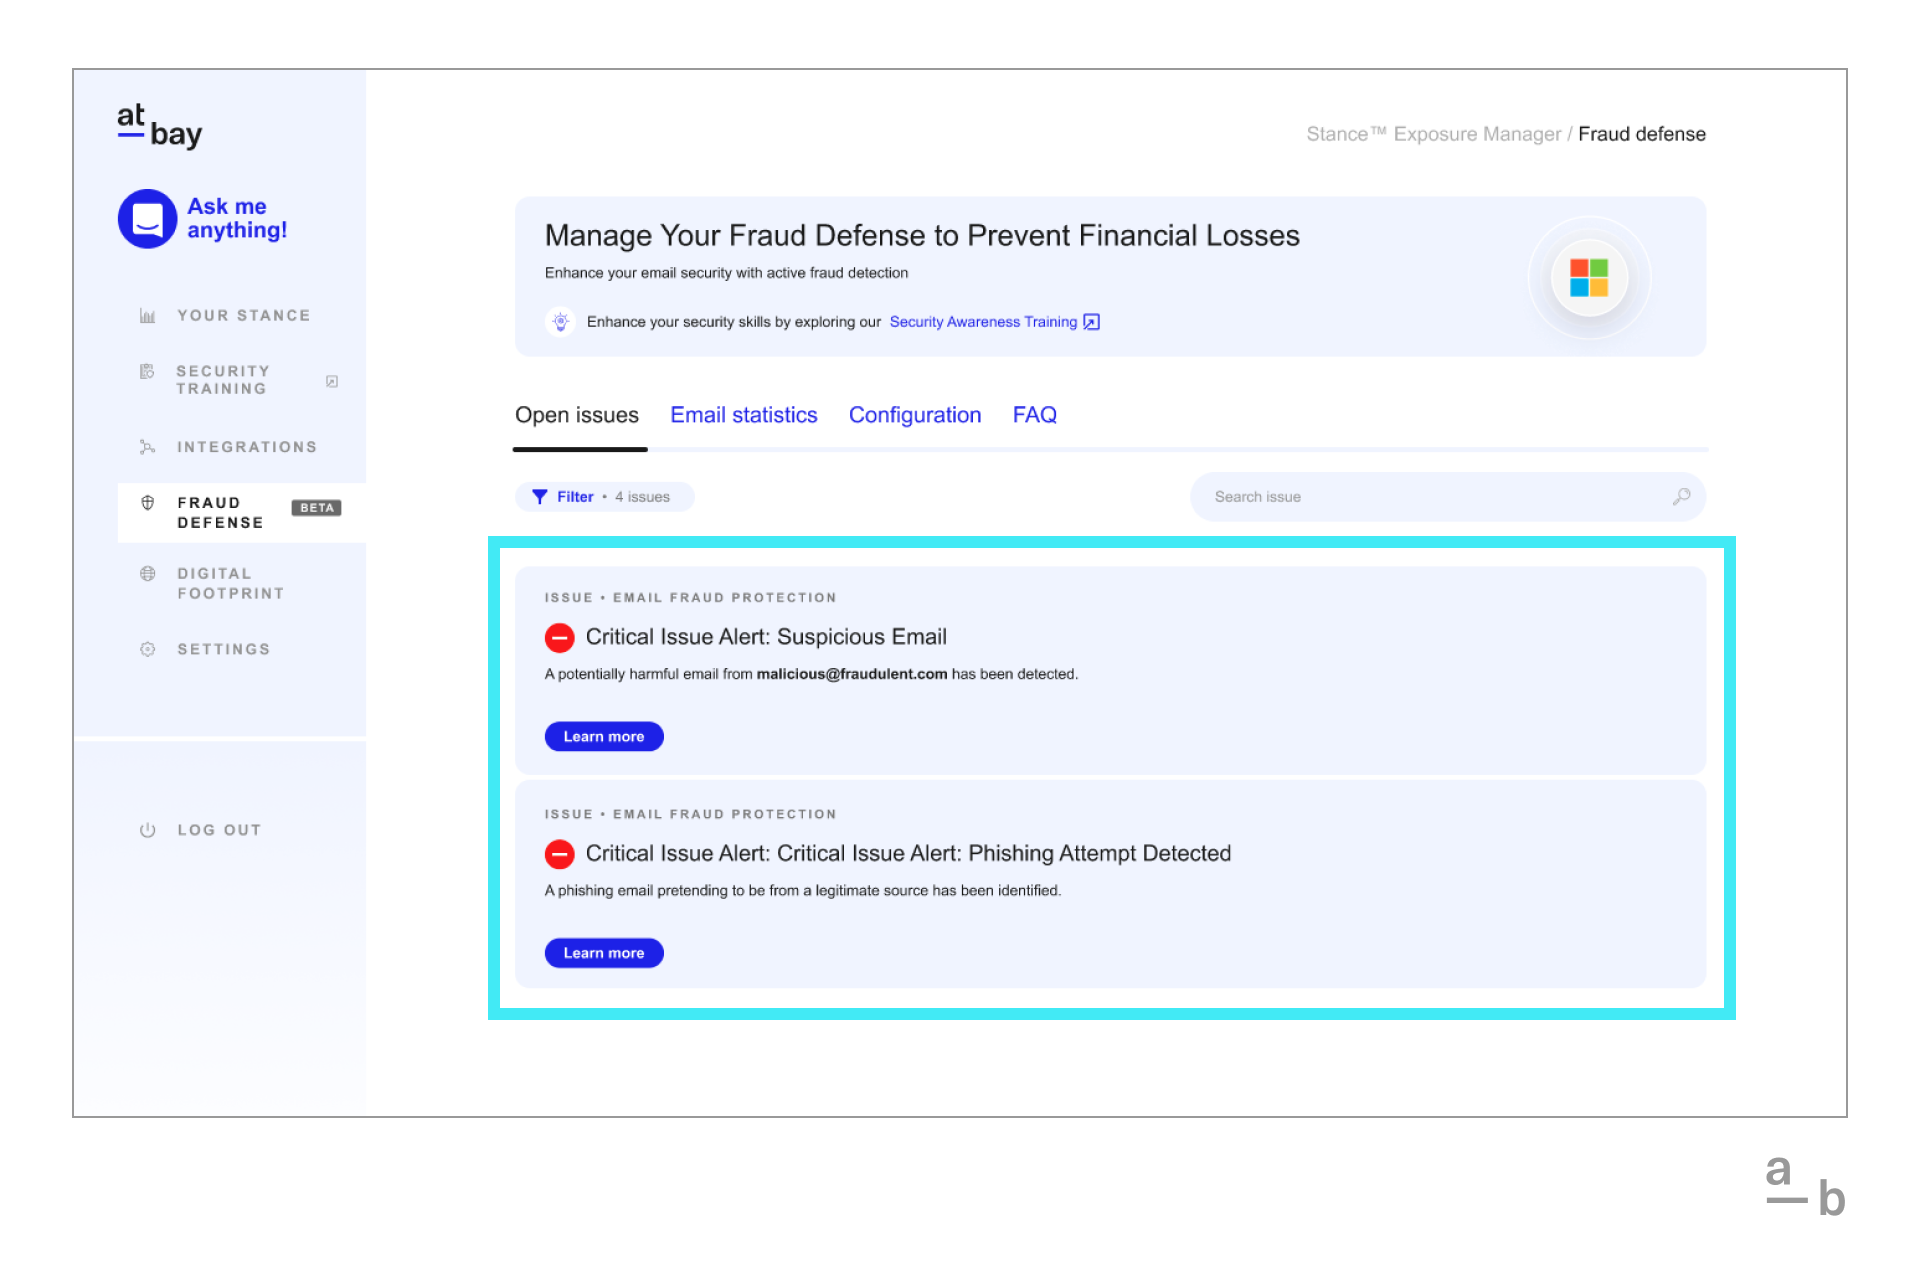This screenshot has height=1284, width=1920.
Task: Click Learn more for Phishing Attempt alert
Action: point(604,953)
